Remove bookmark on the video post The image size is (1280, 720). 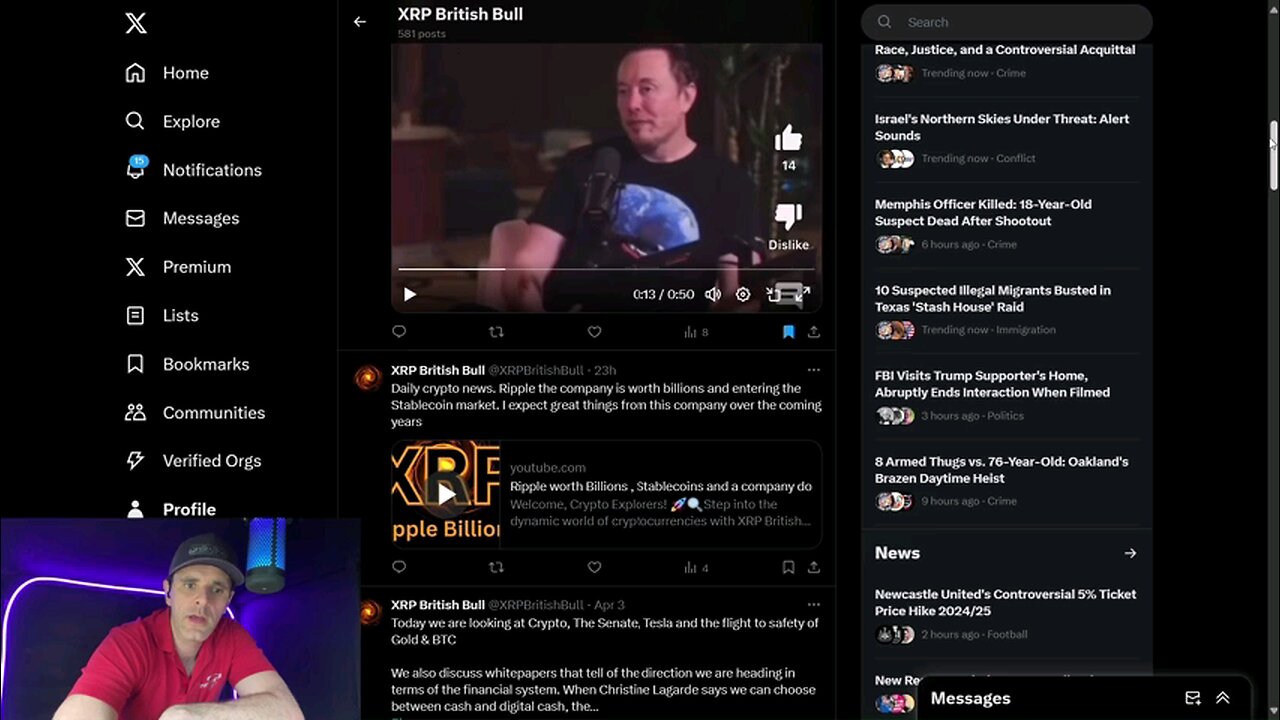788,331
